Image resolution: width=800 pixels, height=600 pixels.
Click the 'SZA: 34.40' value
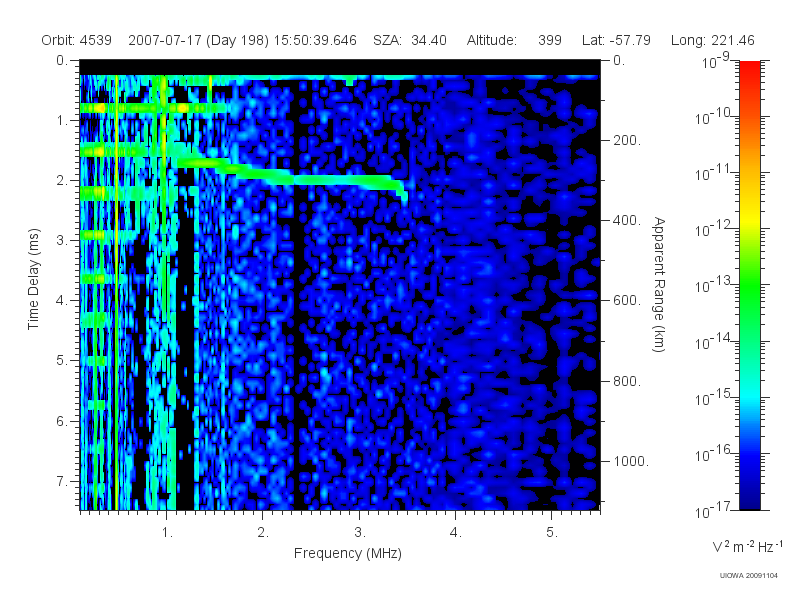click(x=410, y=40)
